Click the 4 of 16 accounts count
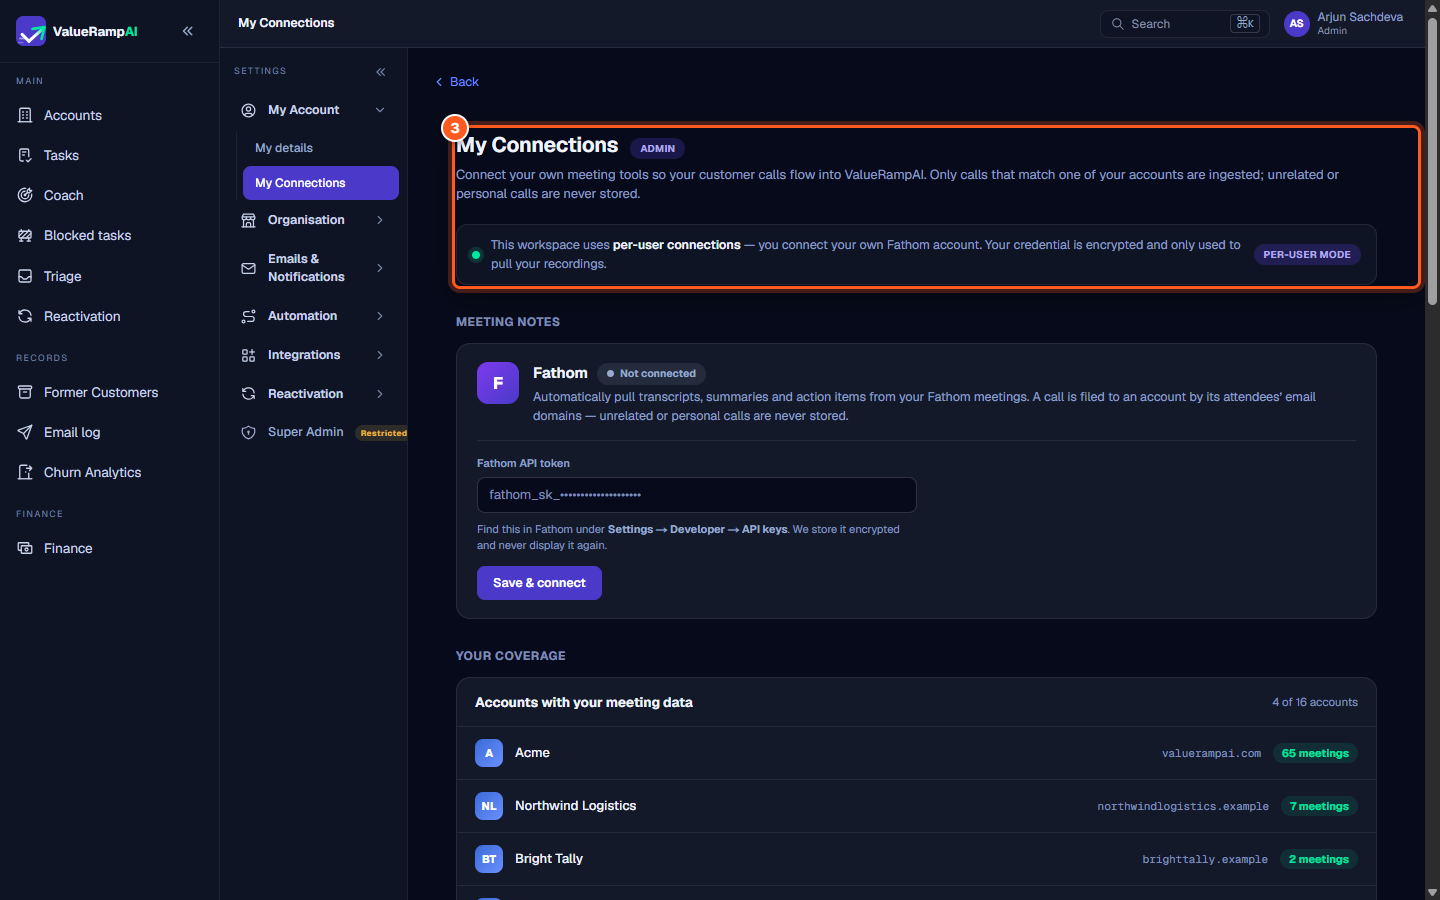 [1315, 702]
